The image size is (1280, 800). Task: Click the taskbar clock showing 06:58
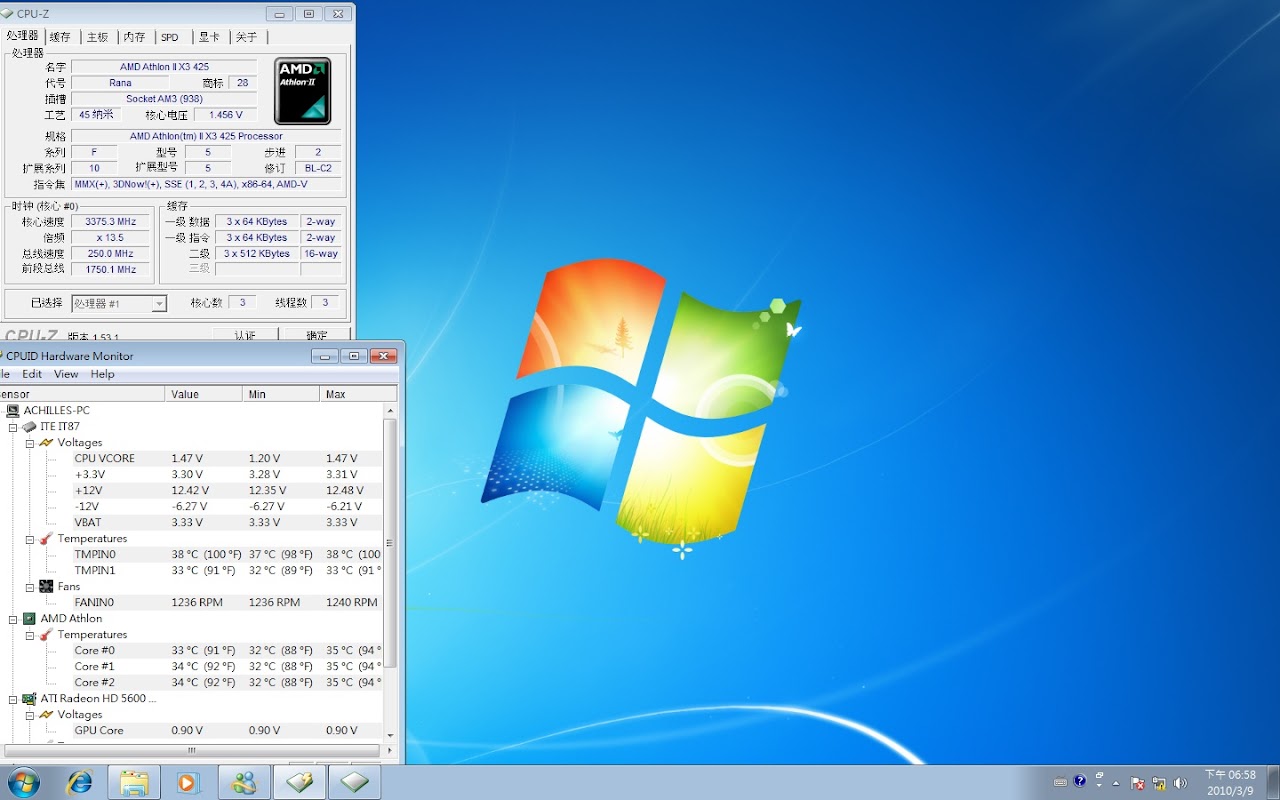(1230, 782)
